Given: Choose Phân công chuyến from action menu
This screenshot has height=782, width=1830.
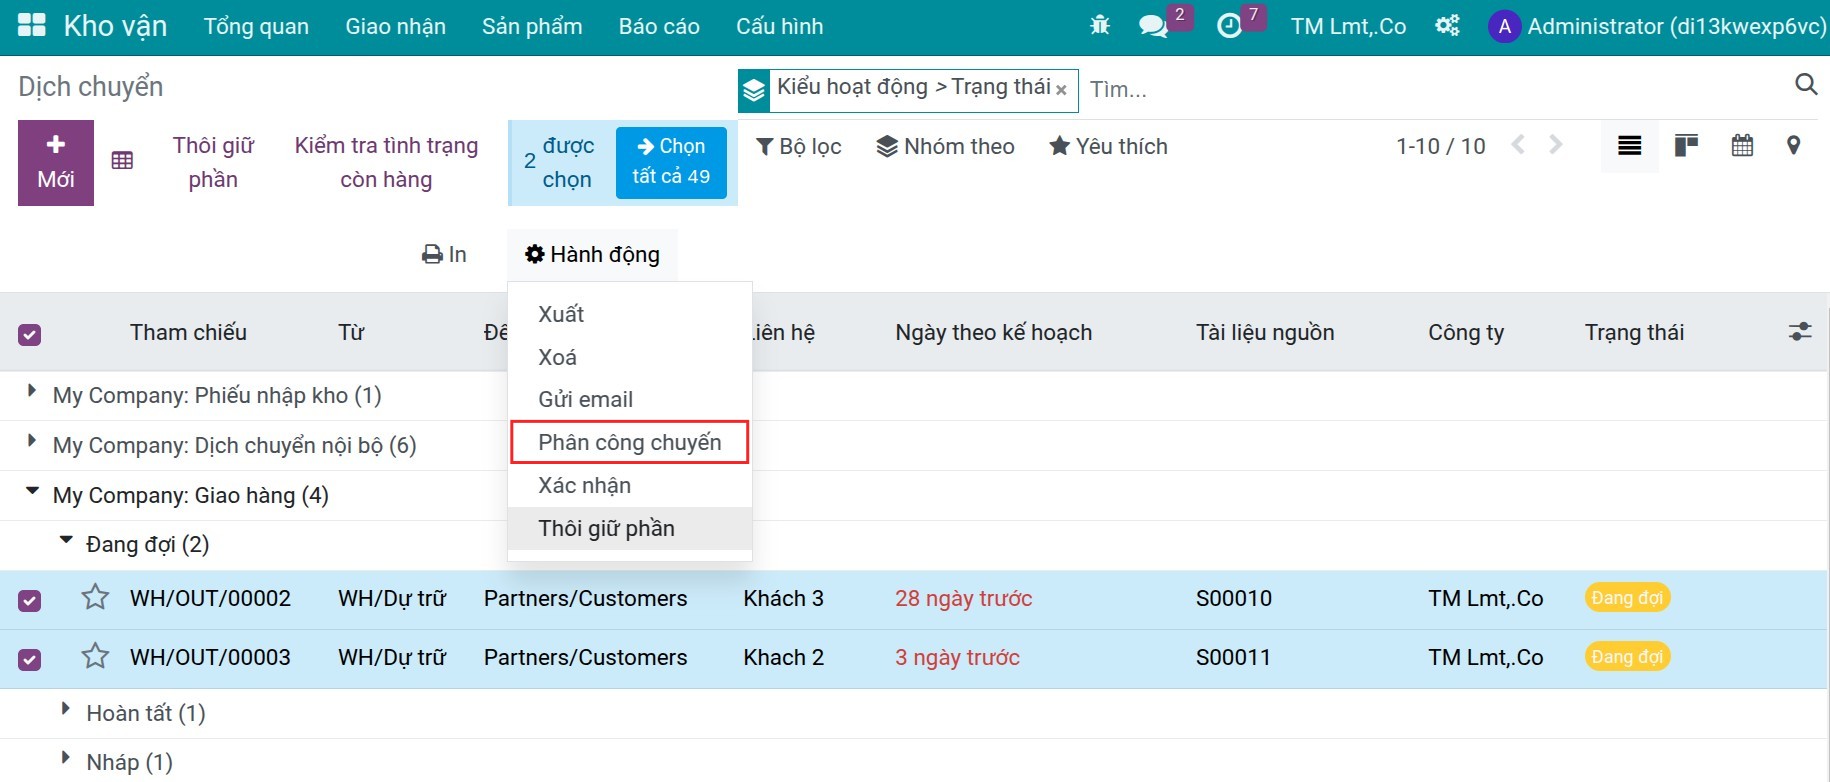Looking at the screenshot, I should pos(630,442).
